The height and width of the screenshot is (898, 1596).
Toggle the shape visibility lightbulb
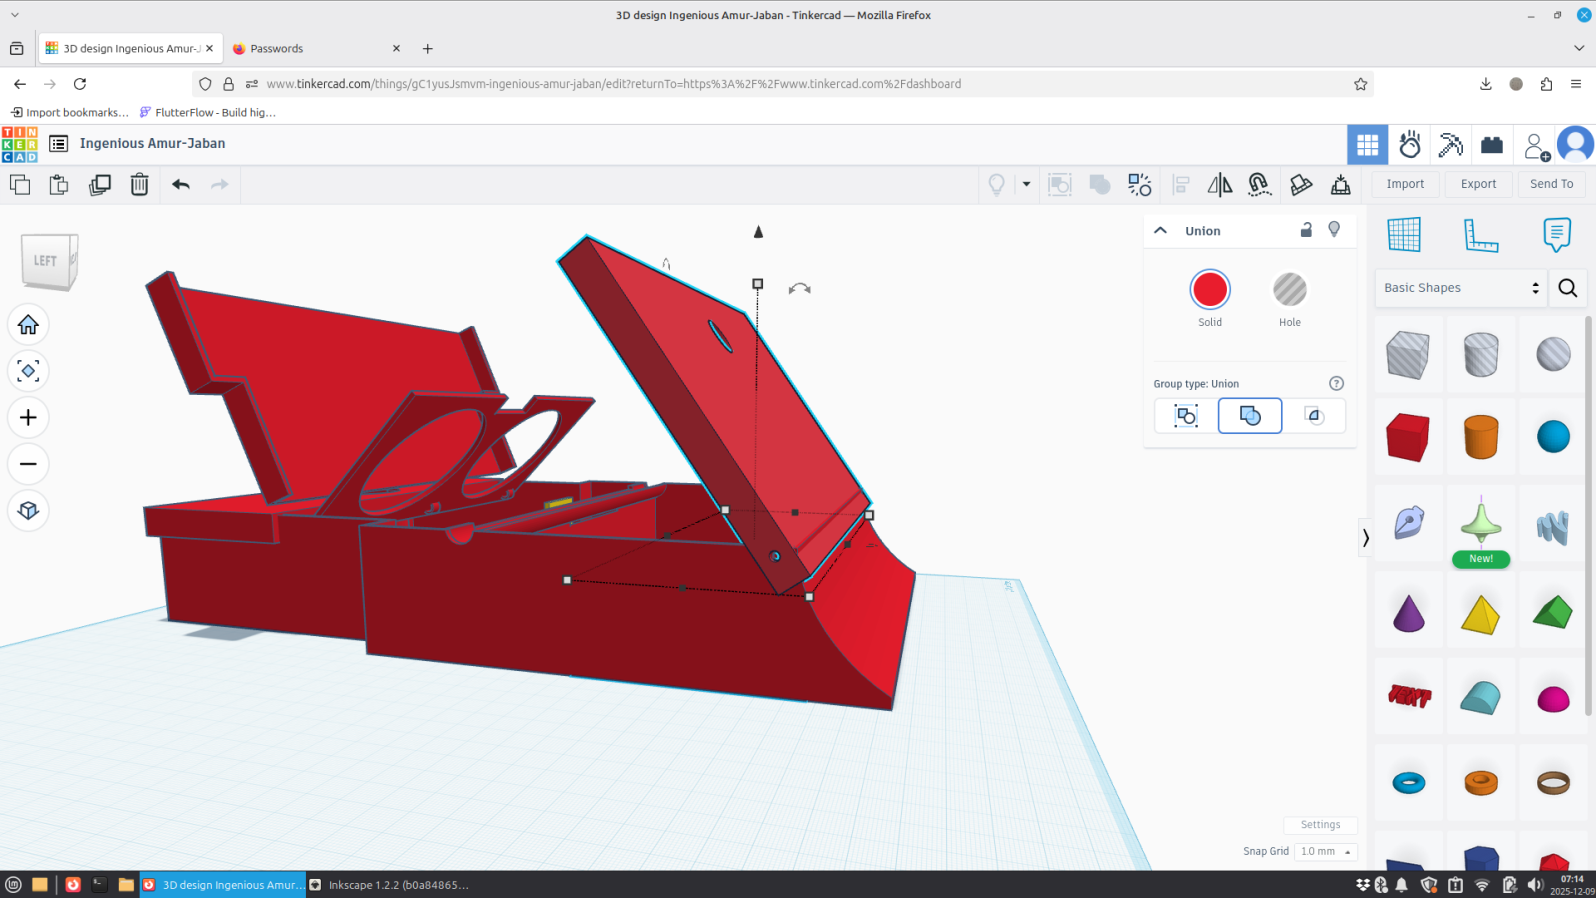[1334, 230]
